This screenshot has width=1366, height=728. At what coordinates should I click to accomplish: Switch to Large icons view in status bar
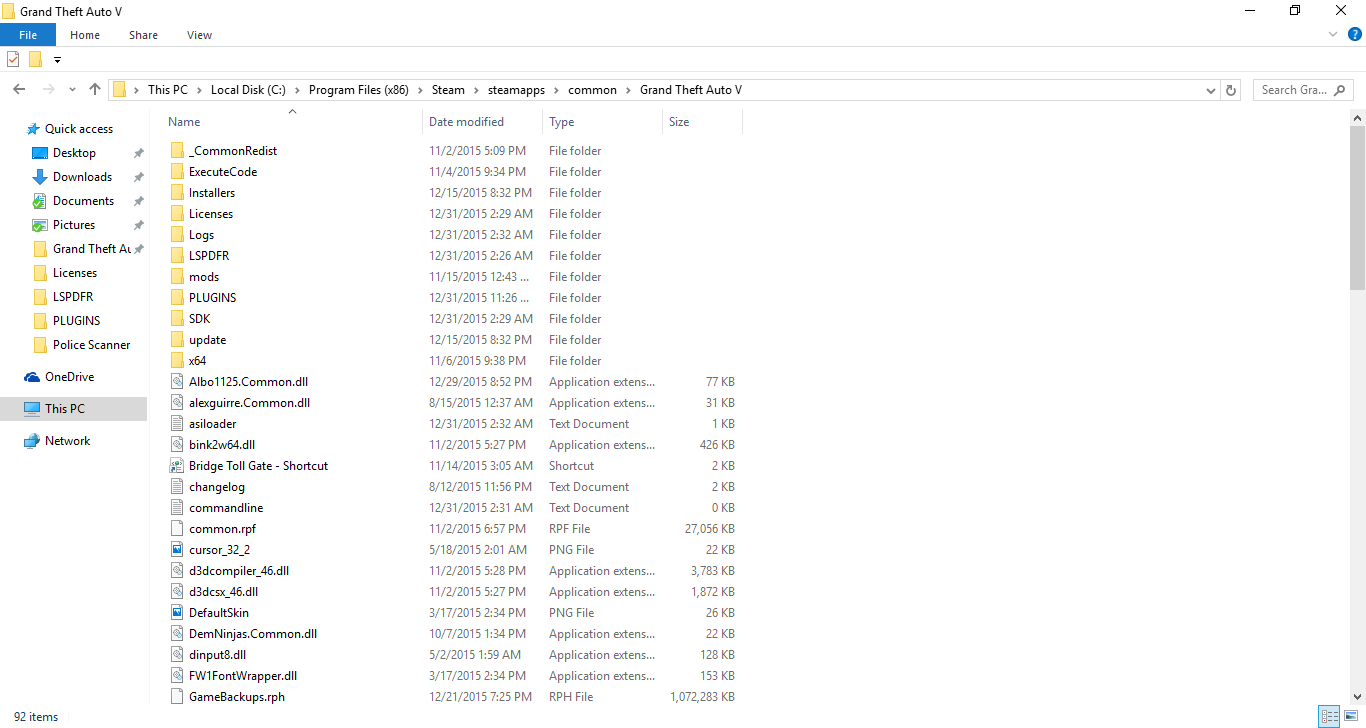[1349, 717]
